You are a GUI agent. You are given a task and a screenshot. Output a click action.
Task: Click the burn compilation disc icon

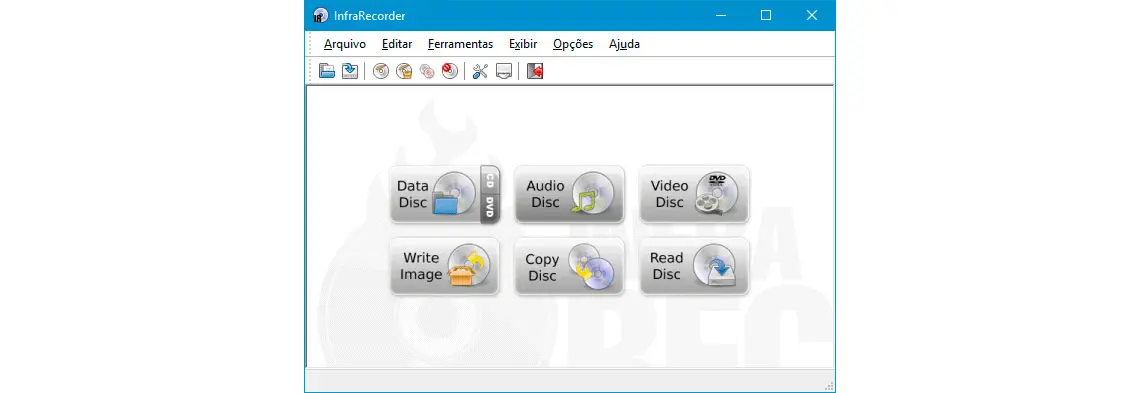pyautogui.click(x=381, y=70)
